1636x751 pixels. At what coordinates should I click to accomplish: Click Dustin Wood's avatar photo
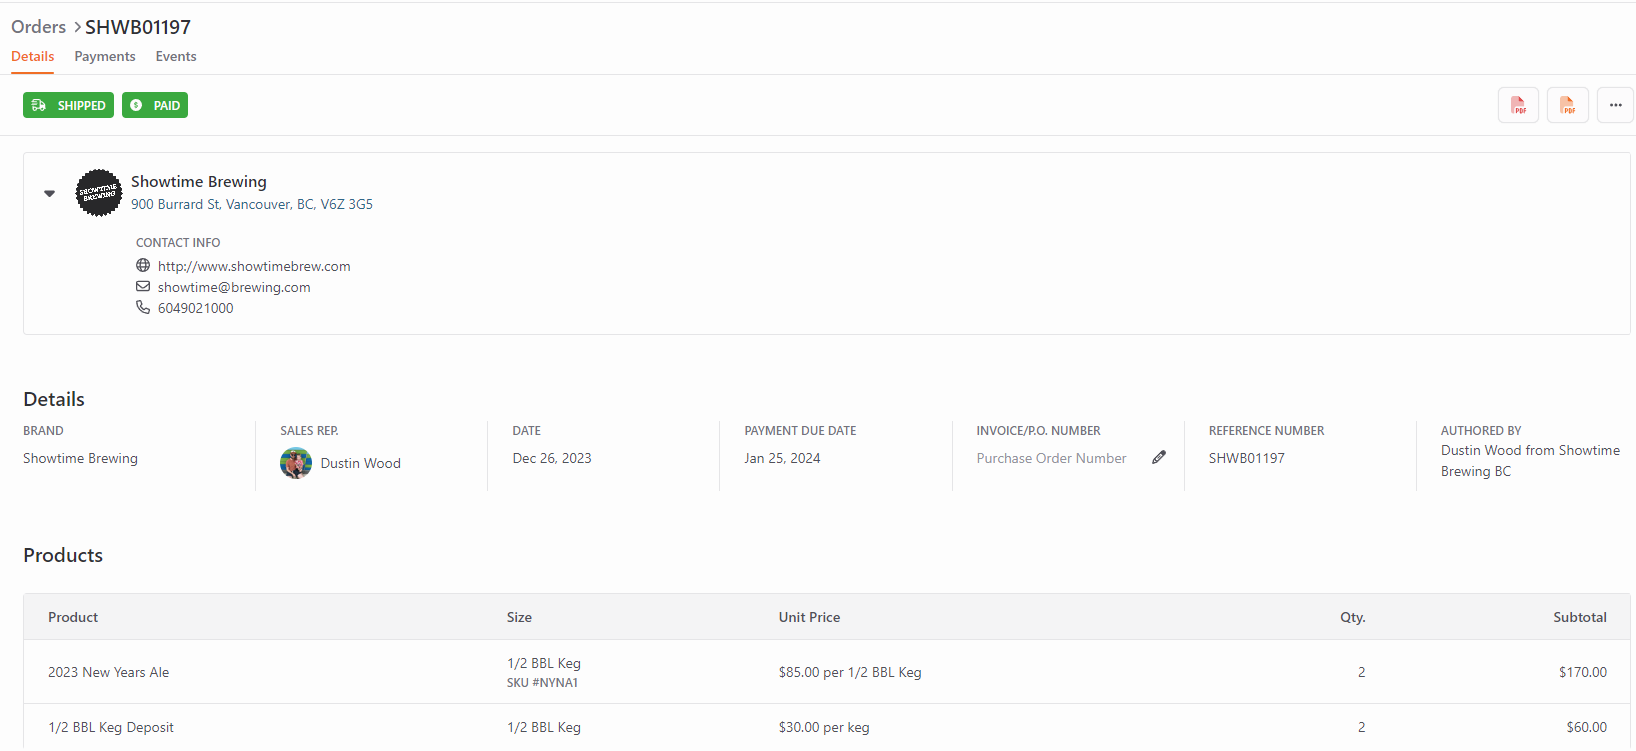pyautogui.click(x=296, y=463)
